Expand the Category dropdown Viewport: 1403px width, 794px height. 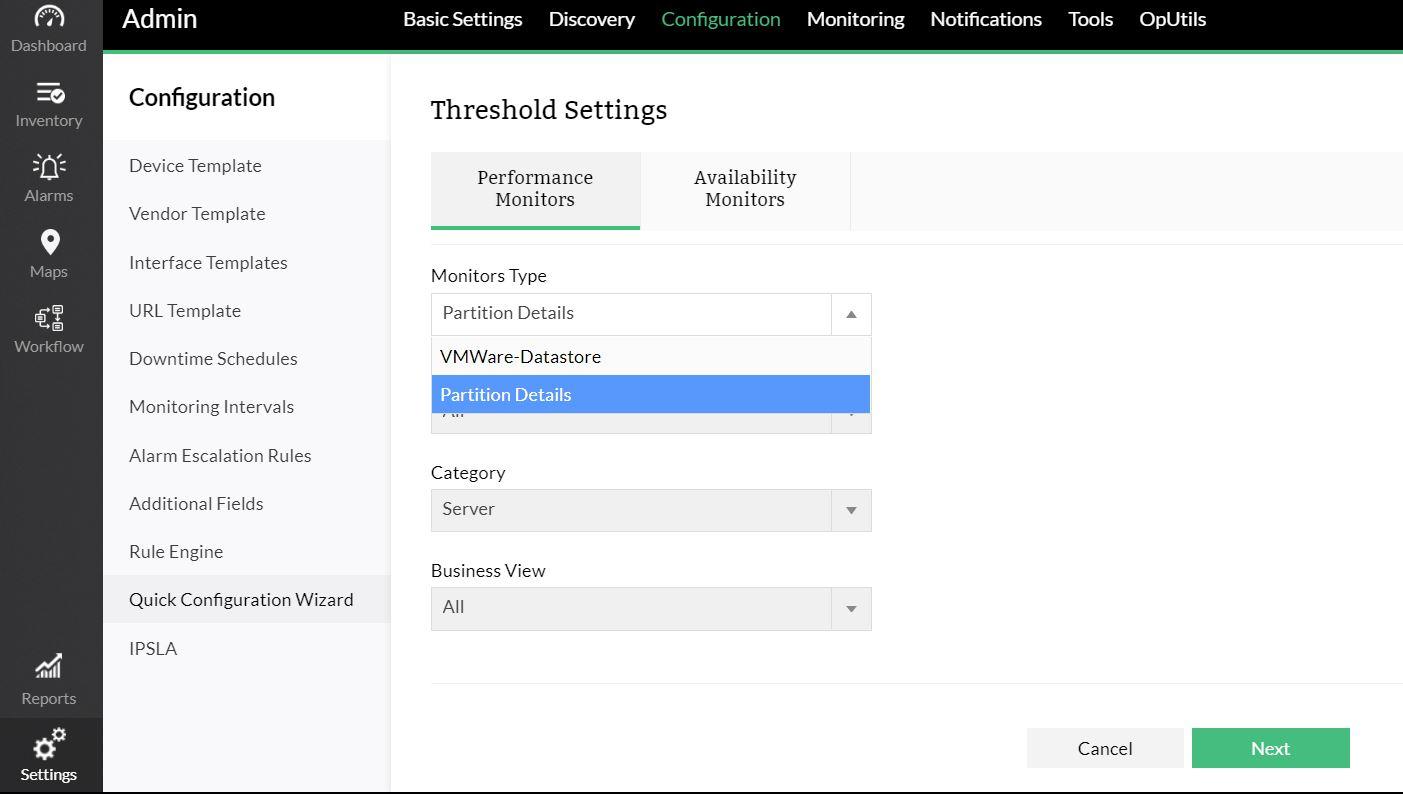pyautogui.click(x=851, y=510)
